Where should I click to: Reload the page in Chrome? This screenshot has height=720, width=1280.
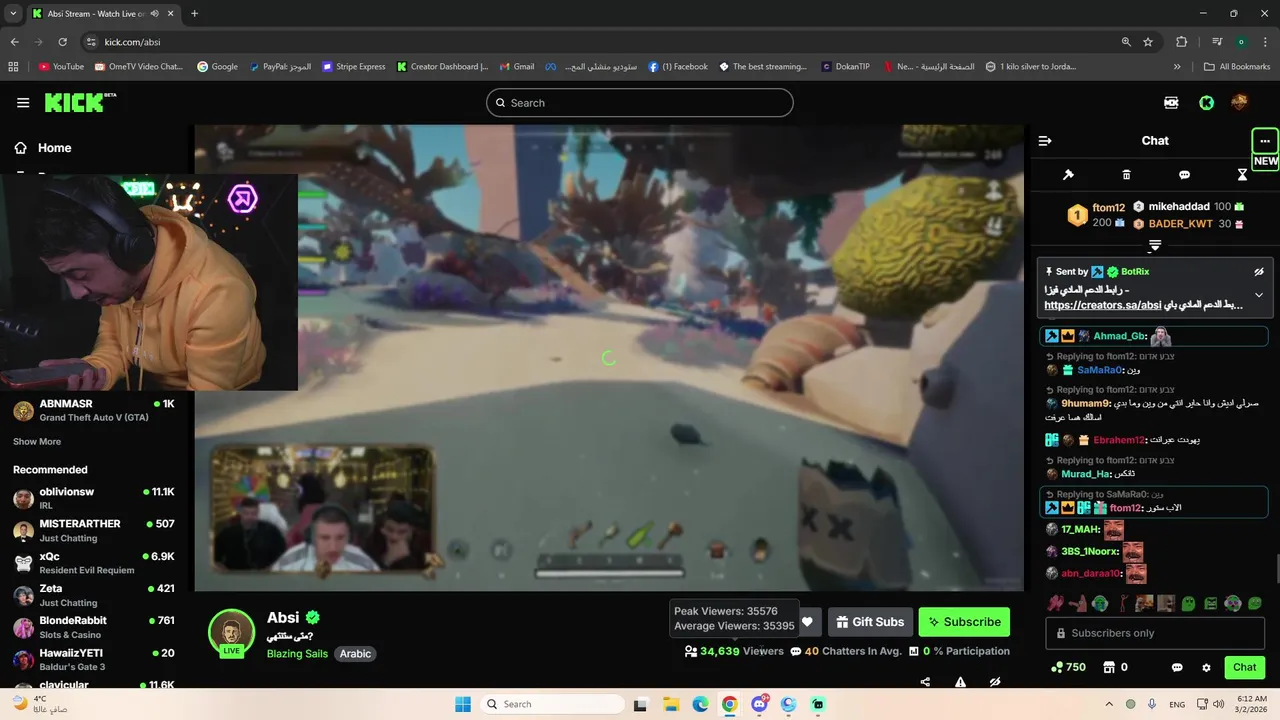[x=62, y=42]
